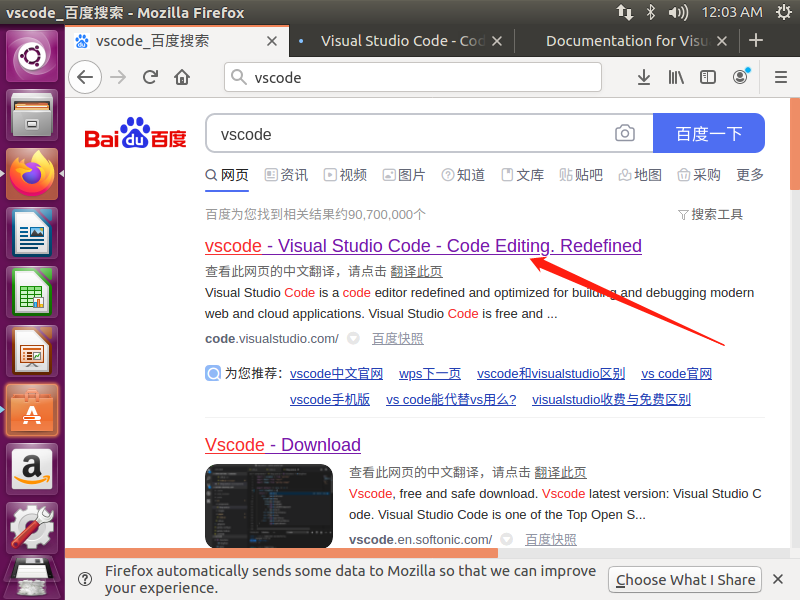Viewport: 800px width, 600px height.
Task: Dismiss the Firefox data notification bar
Action: [778, 579]
